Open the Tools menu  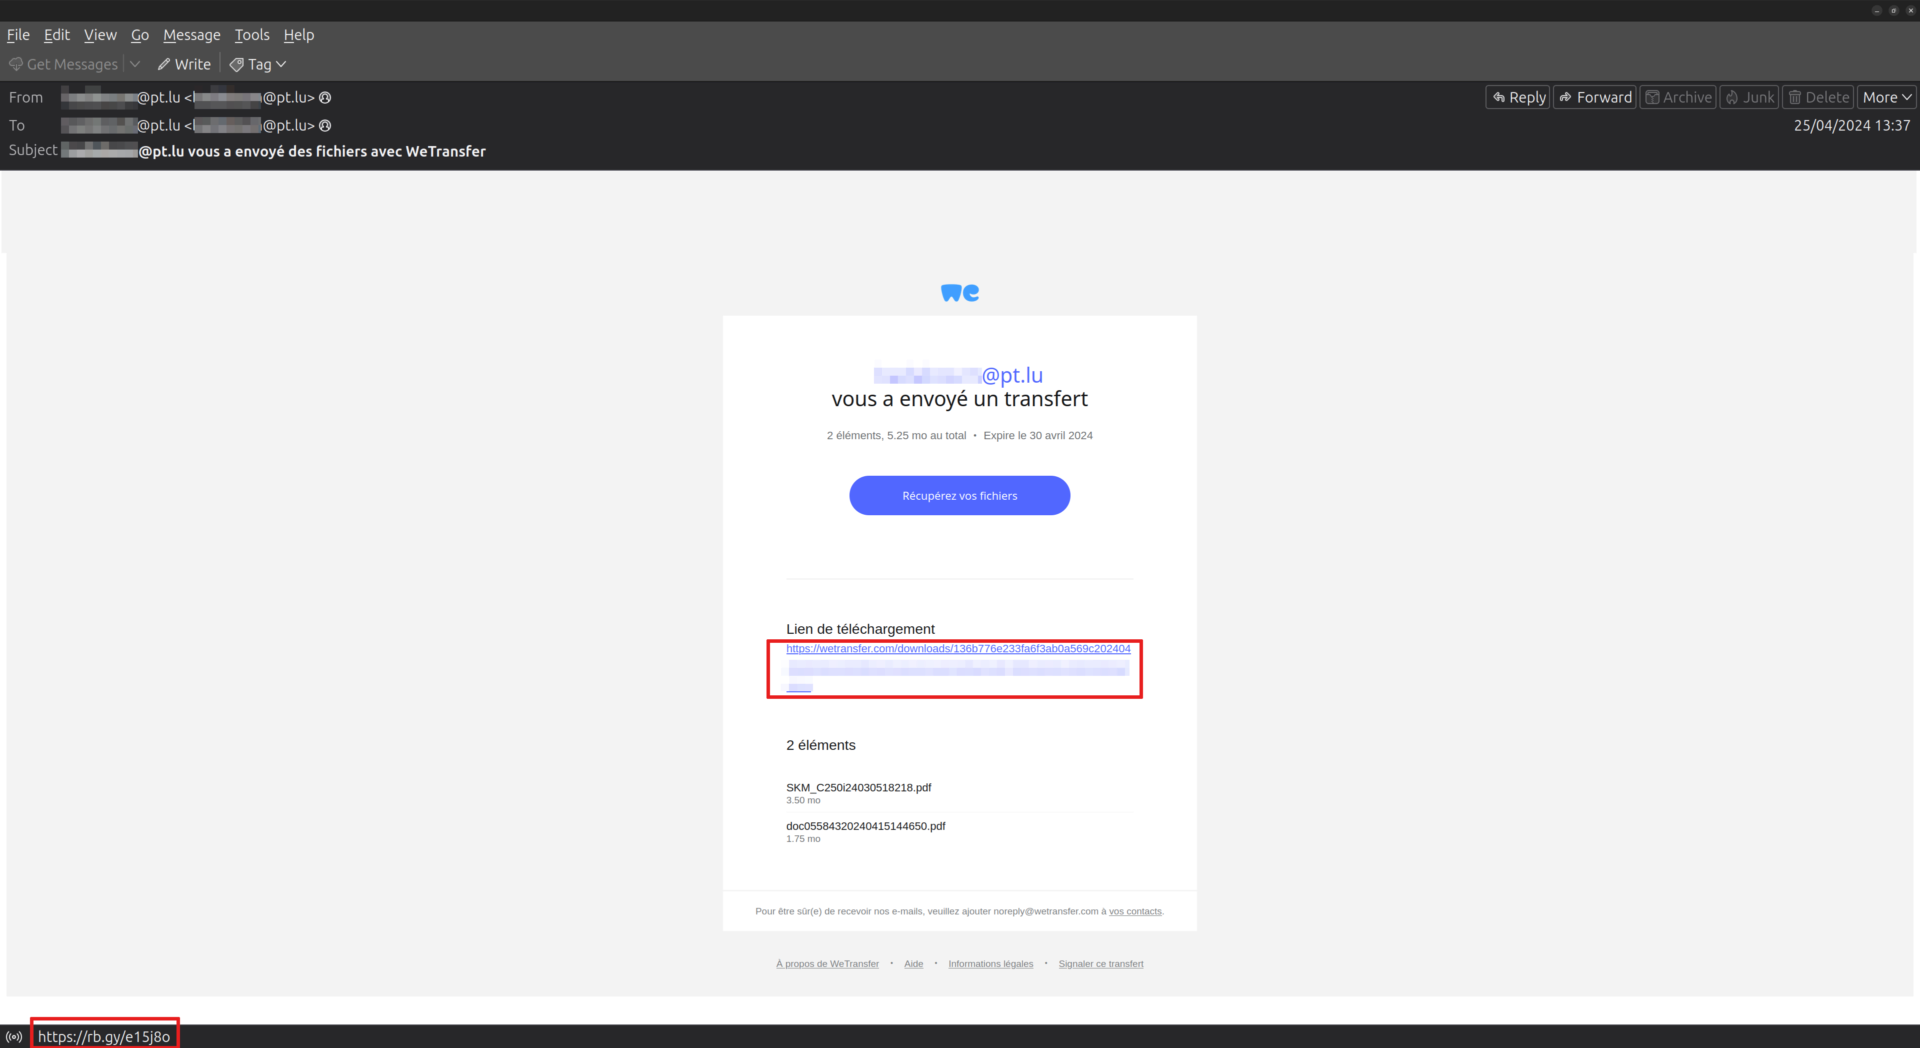[x=252, y=35]
